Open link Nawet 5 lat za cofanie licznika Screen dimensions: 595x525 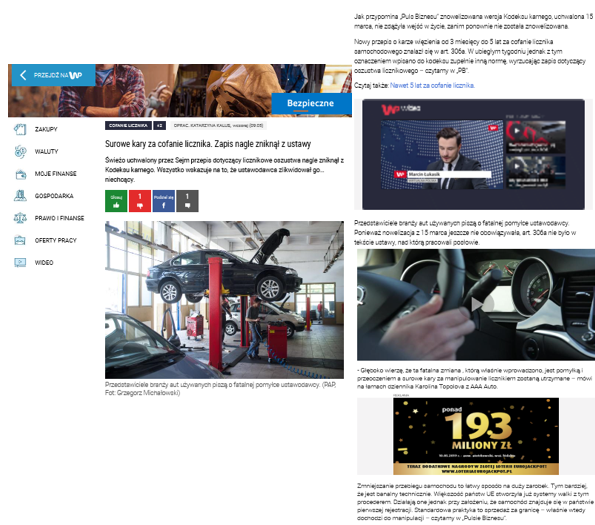[432, 85]
